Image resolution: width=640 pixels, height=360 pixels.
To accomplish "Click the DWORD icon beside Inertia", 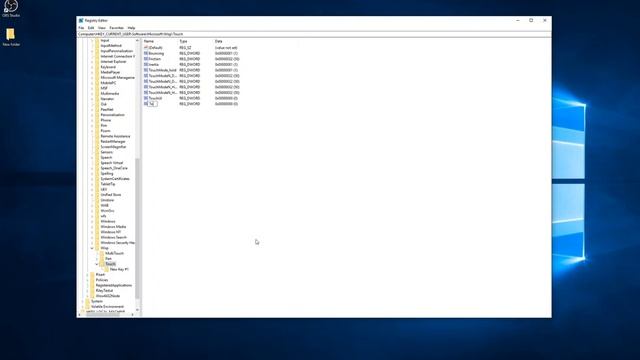I will click(146, 64).
